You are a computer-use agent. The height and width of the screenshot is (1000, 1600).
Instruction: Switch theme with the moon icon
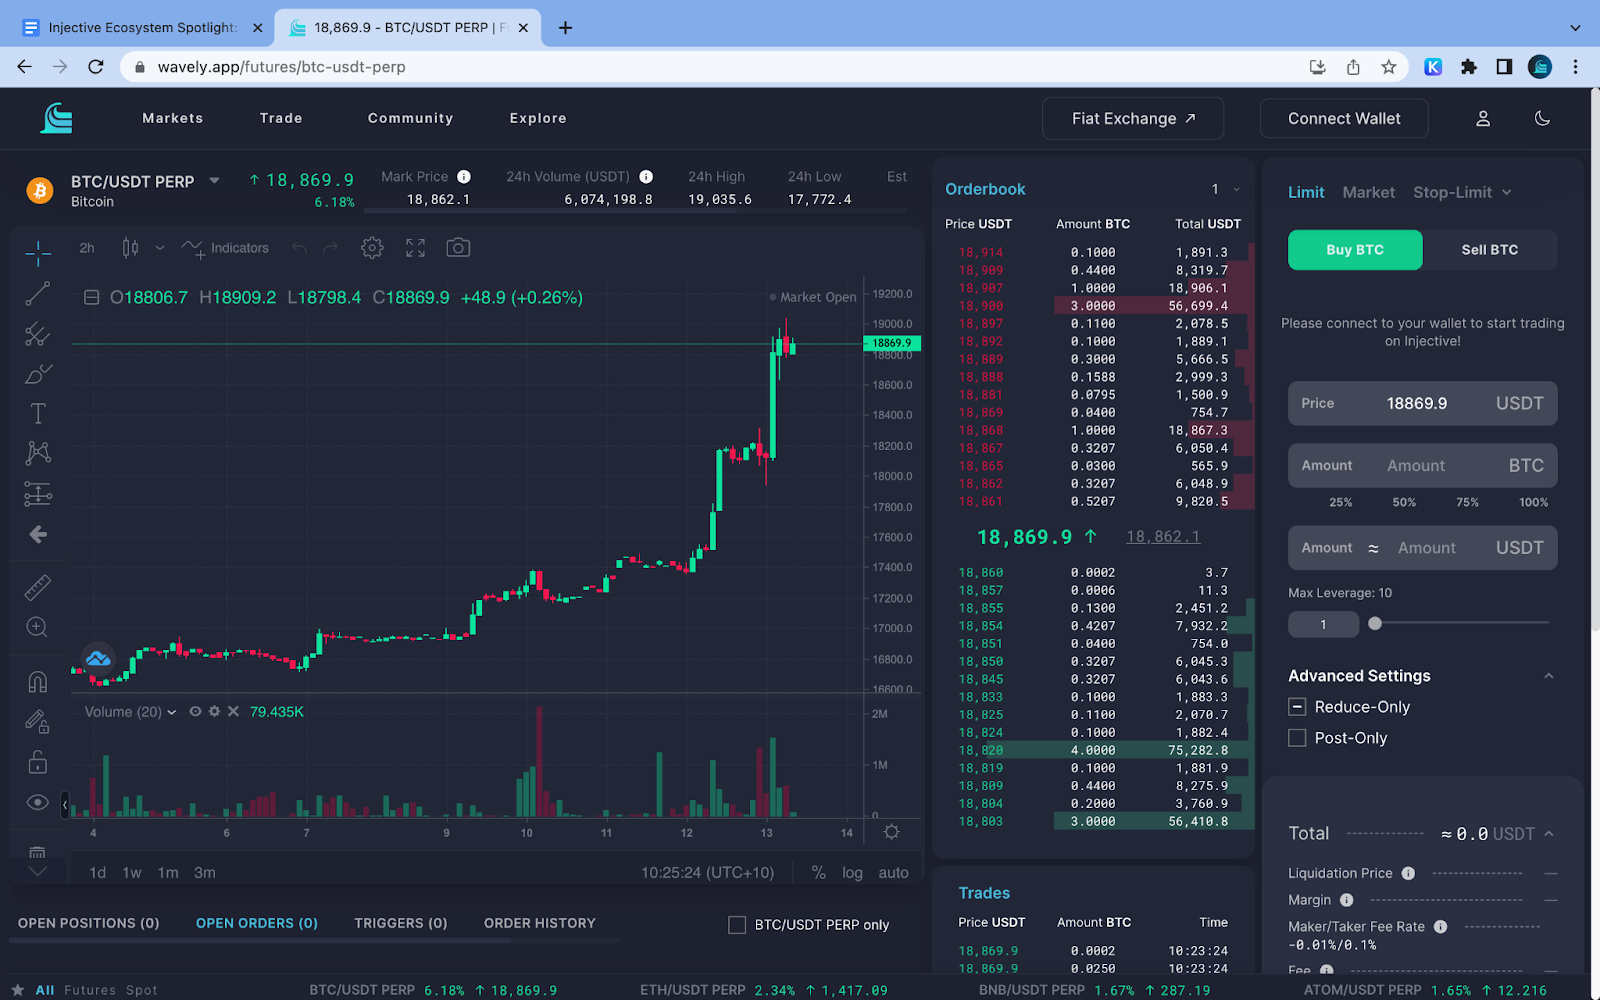[x=1542, y=118]
